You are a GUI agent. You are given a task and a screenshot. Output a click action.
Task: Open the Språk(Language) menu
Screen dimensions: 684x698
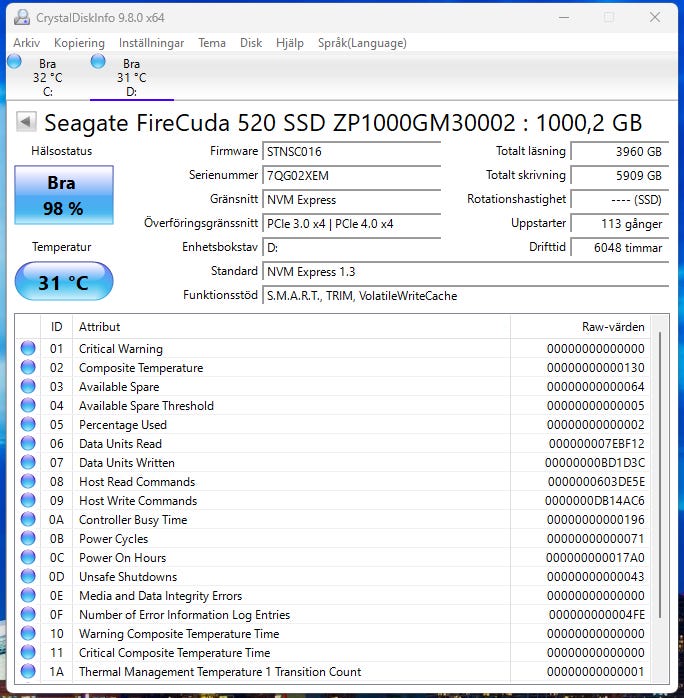(x=362, y=43)
